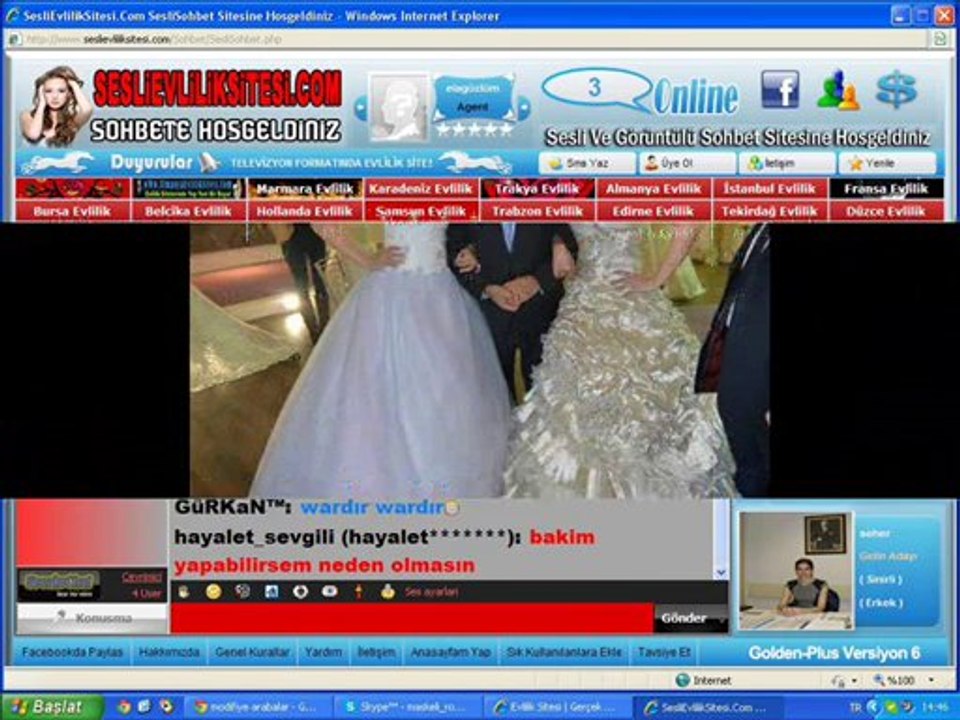Viewport: 960px width, 720px height.
Task: Open the Facebook icon in the header
Action: coord(779,89)
